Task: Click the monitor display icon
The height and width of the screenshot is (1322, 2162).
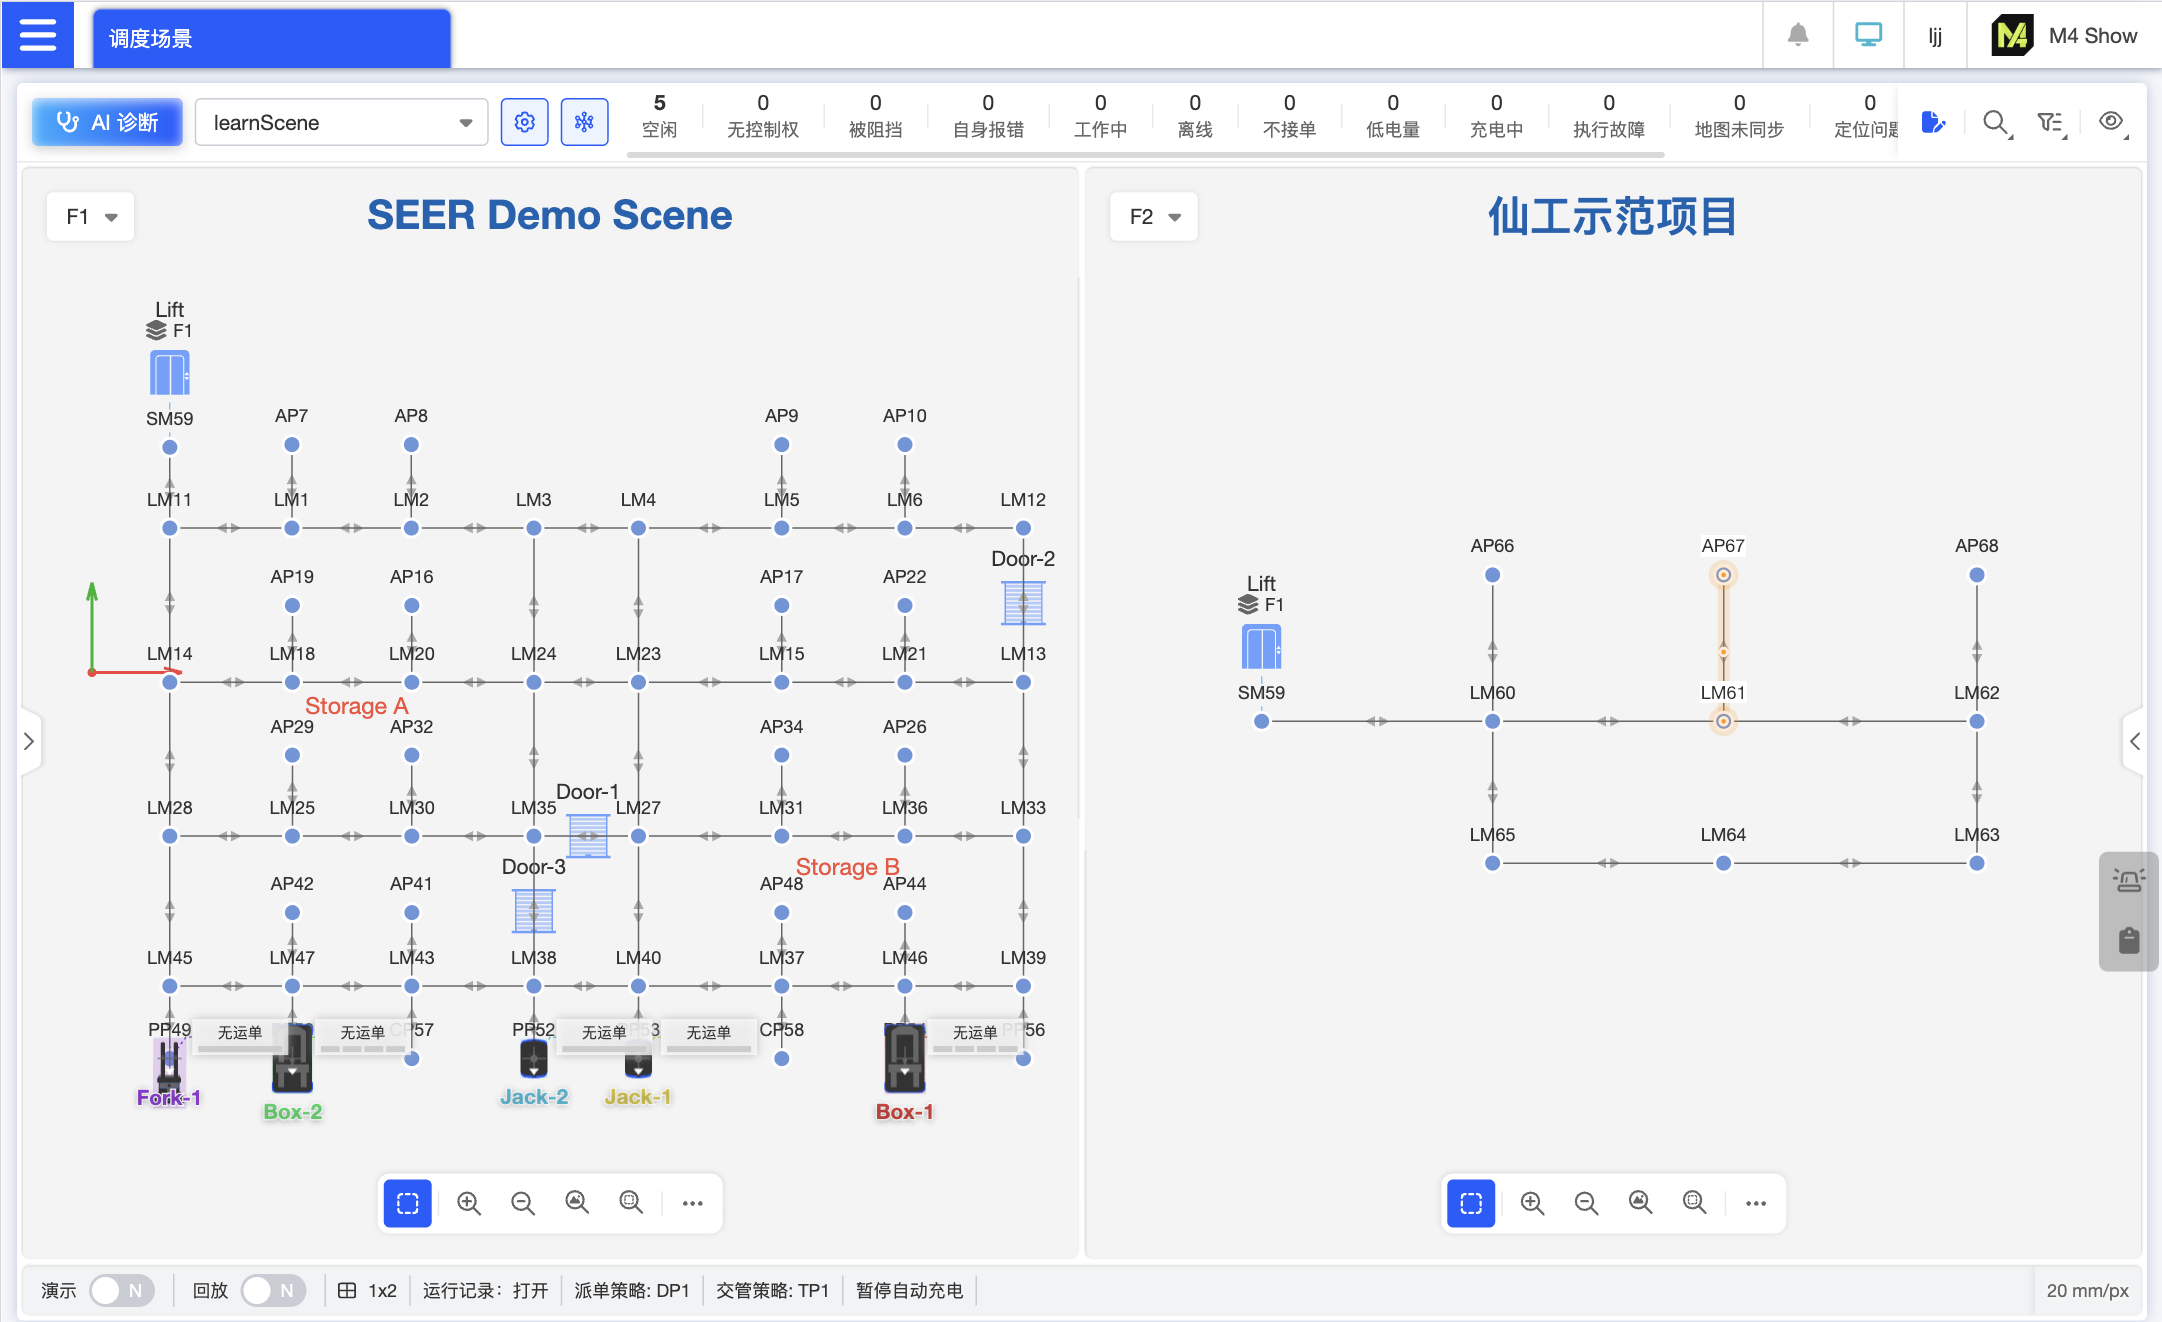Action: click(1867, 35)
